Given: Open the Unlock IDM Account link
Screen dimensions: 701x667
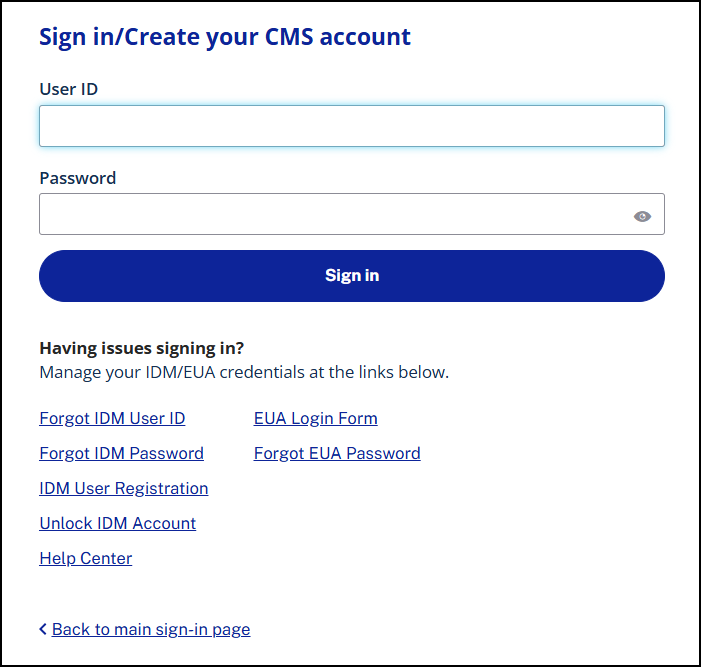Looking at the screenshot, I should (x=118, y=523).
